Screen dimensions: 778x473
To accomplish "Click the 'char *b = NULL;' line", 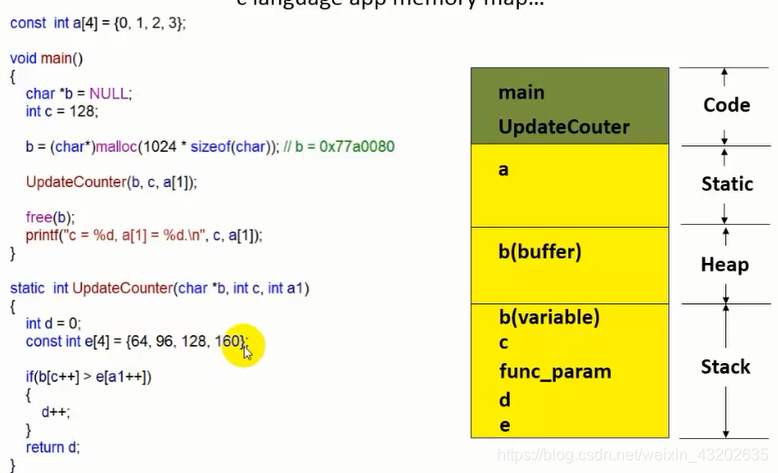I will tap(79, 94).
